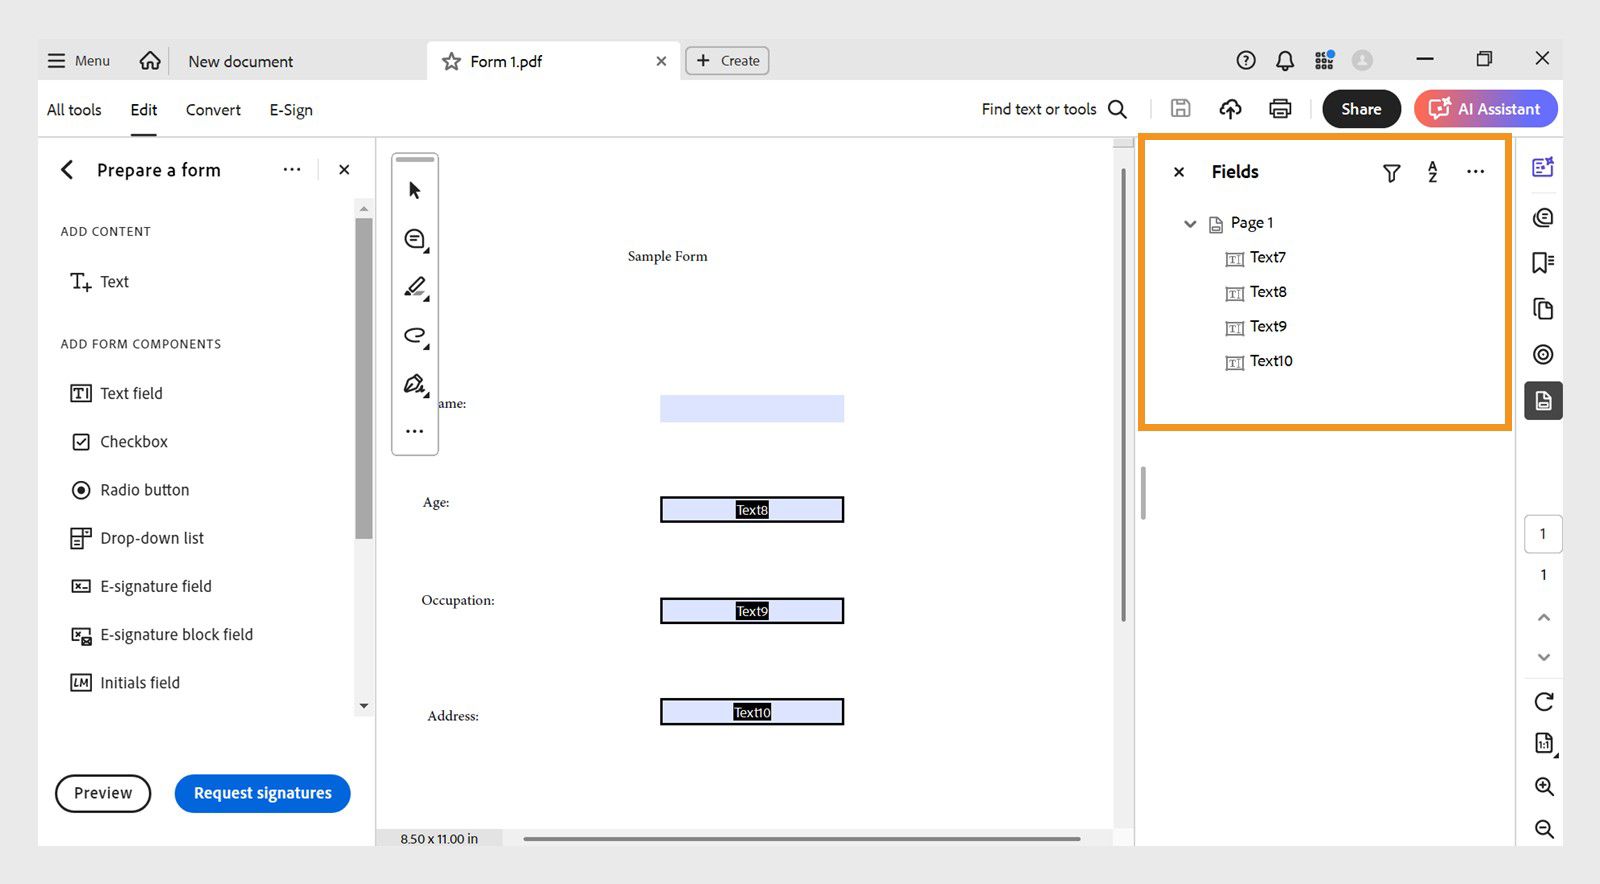Open the All tools tab
This screenshot has height=884, width=1600.
point(74,110)
